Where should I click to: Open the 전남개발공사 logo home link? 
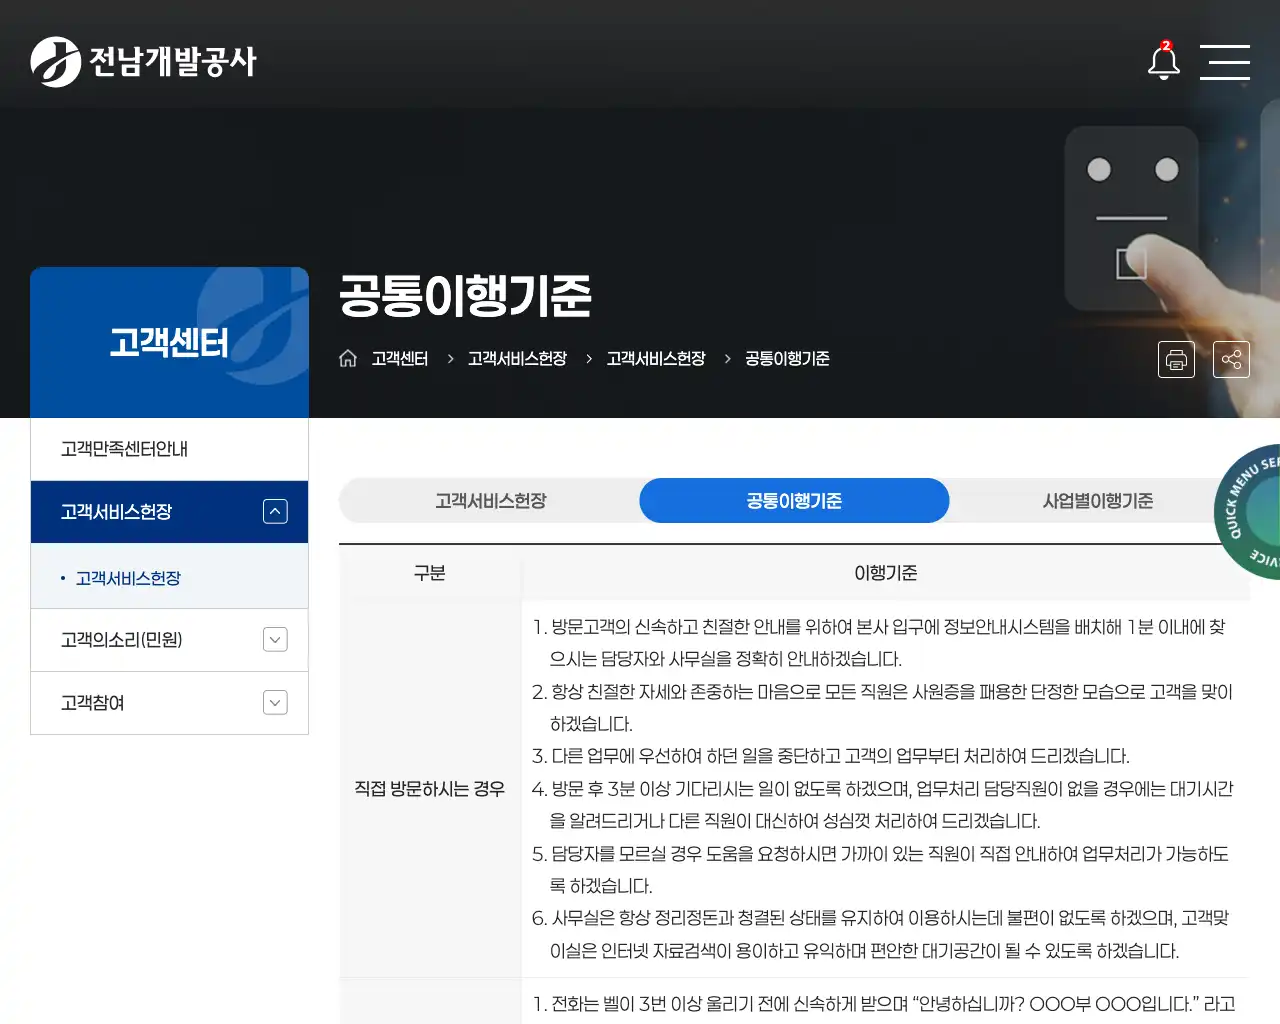(143, 62)
